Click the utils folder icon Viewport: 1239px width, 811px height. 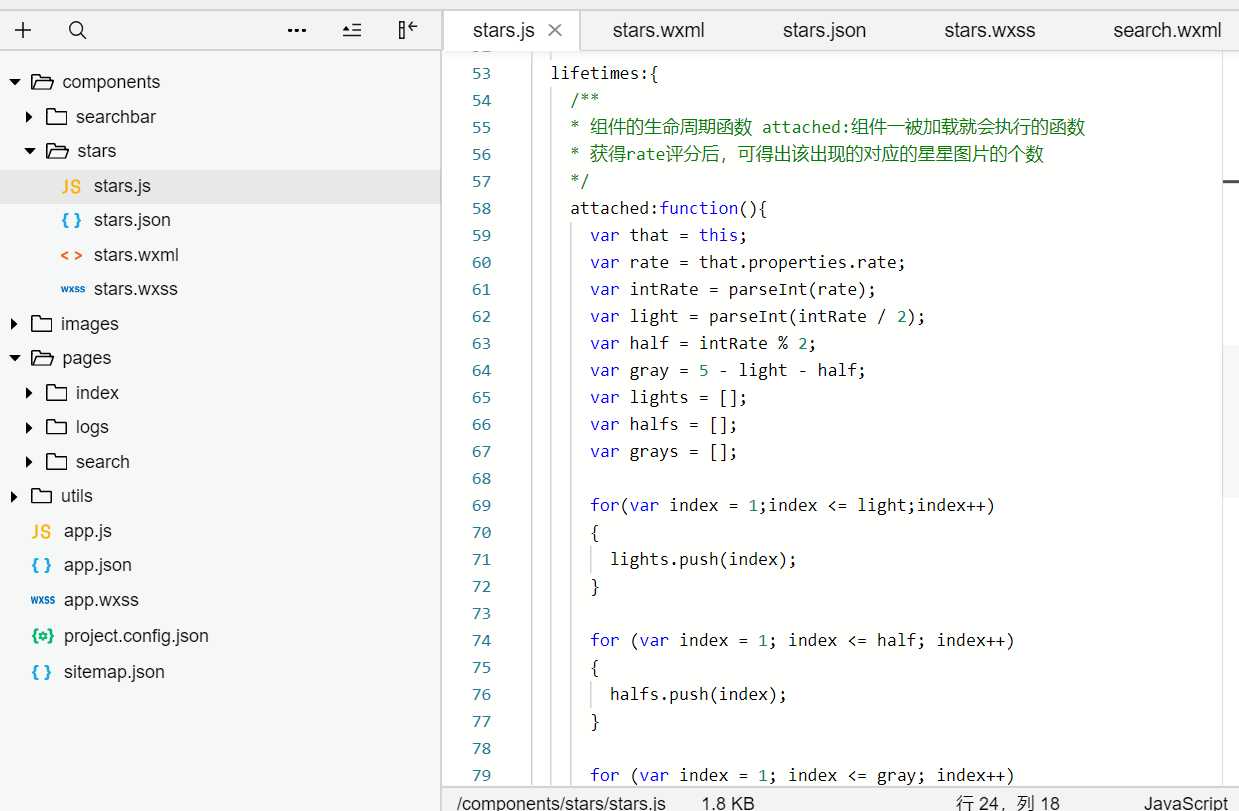tap(42, 496)
